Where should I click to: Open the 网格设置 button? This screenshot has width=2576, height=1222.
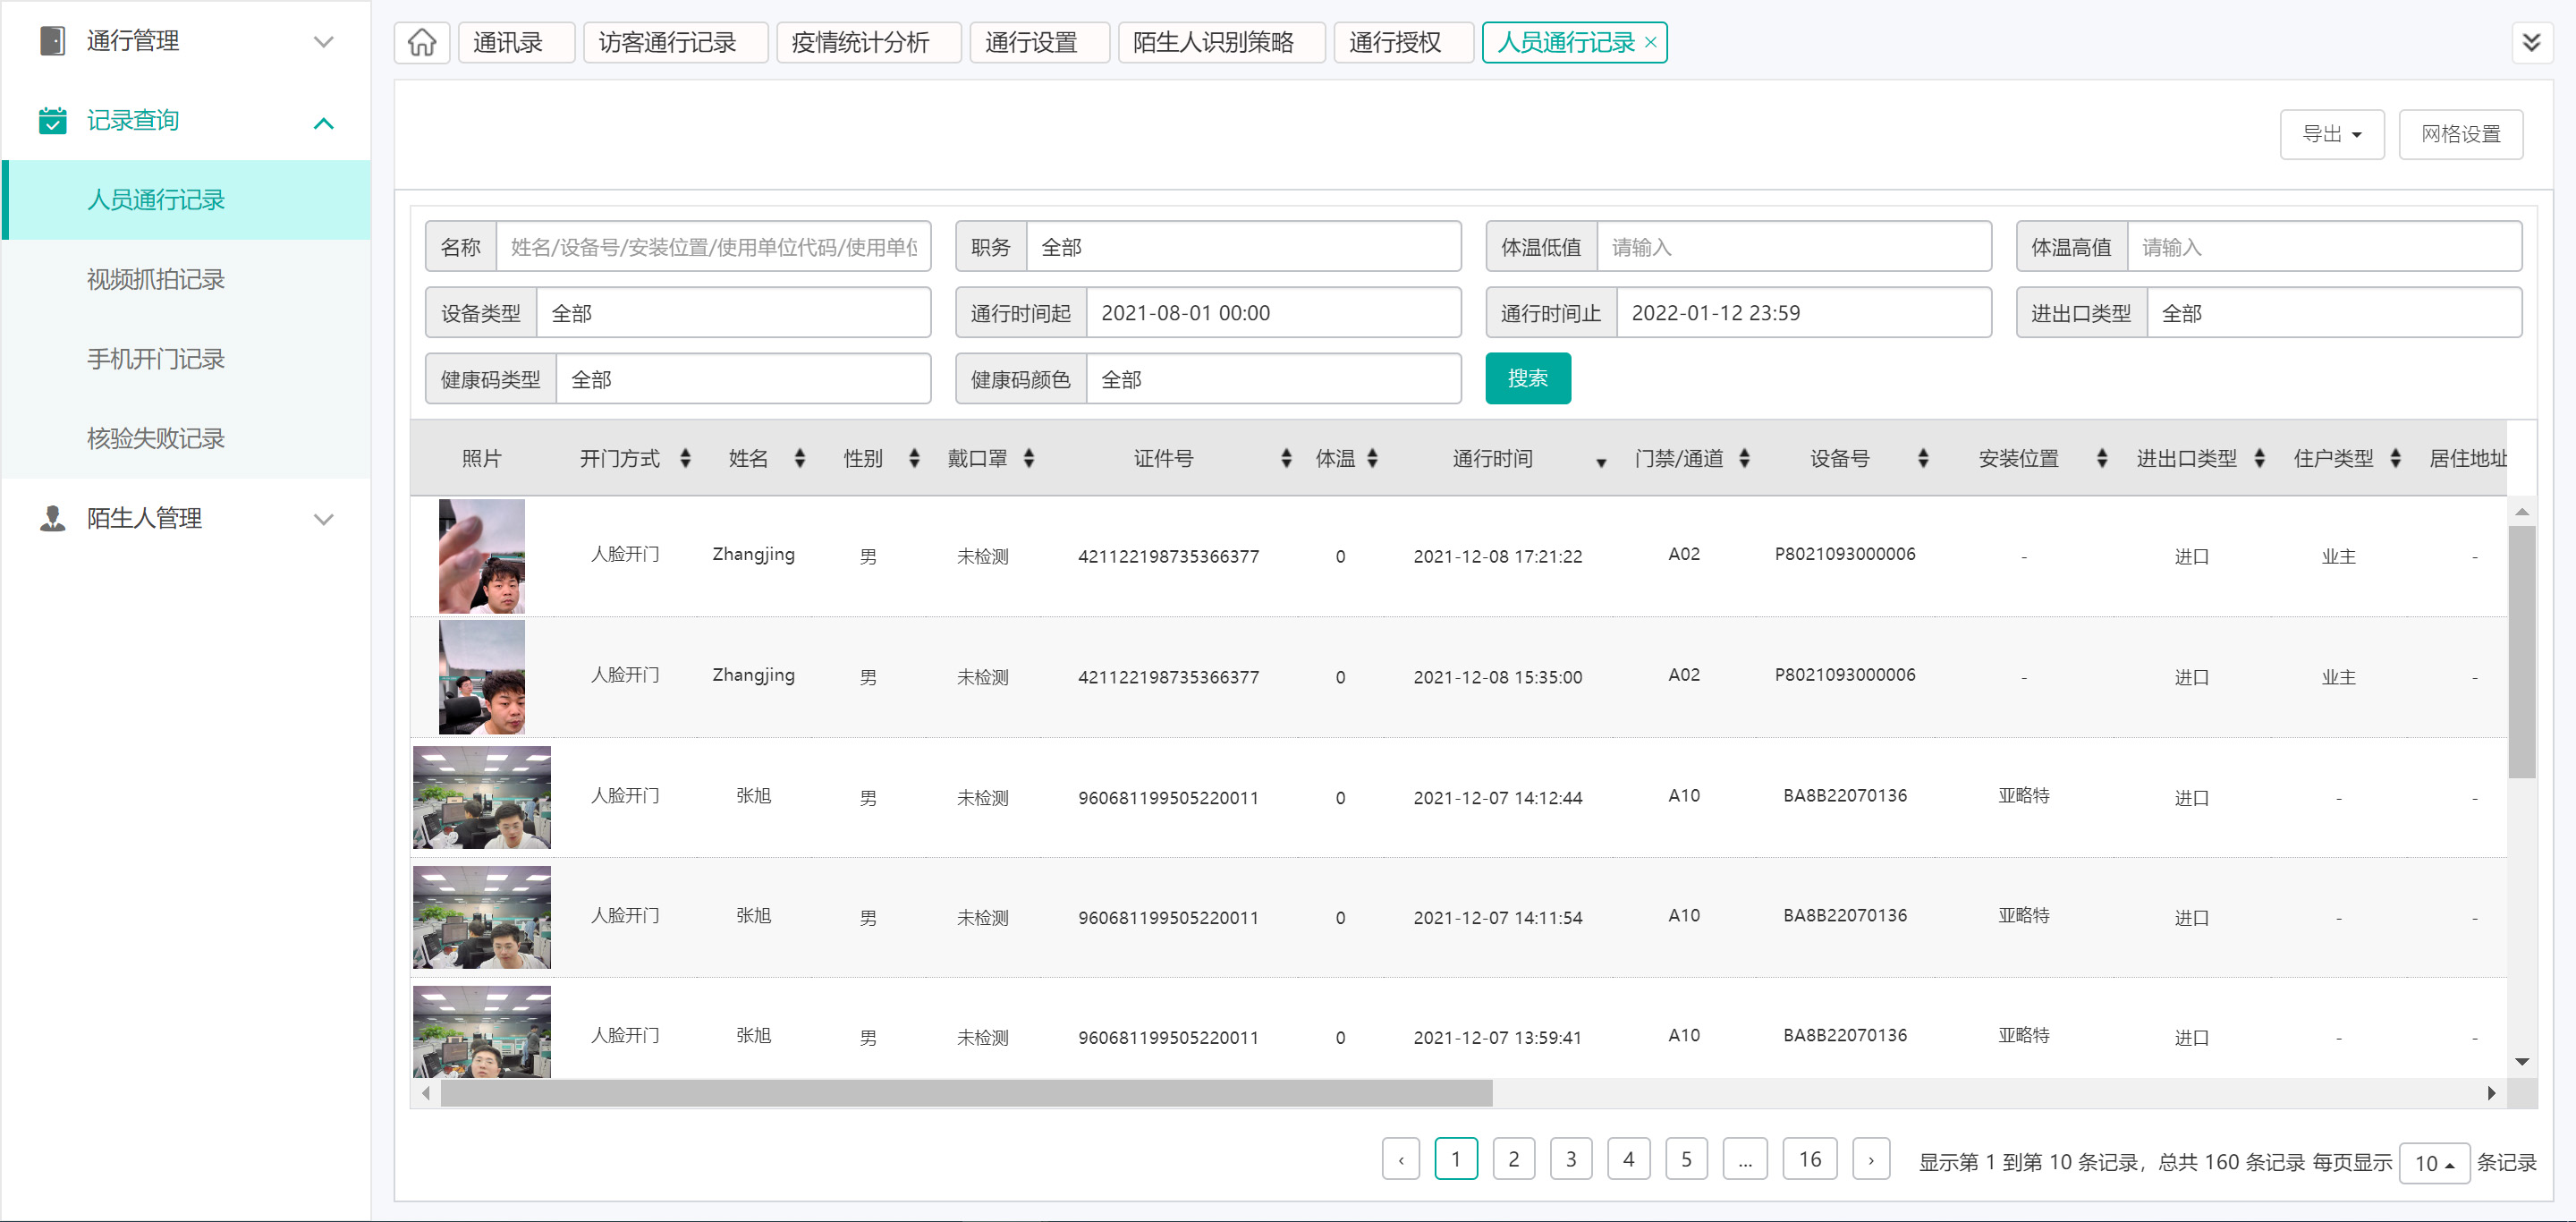click(x=2460, y=134)
